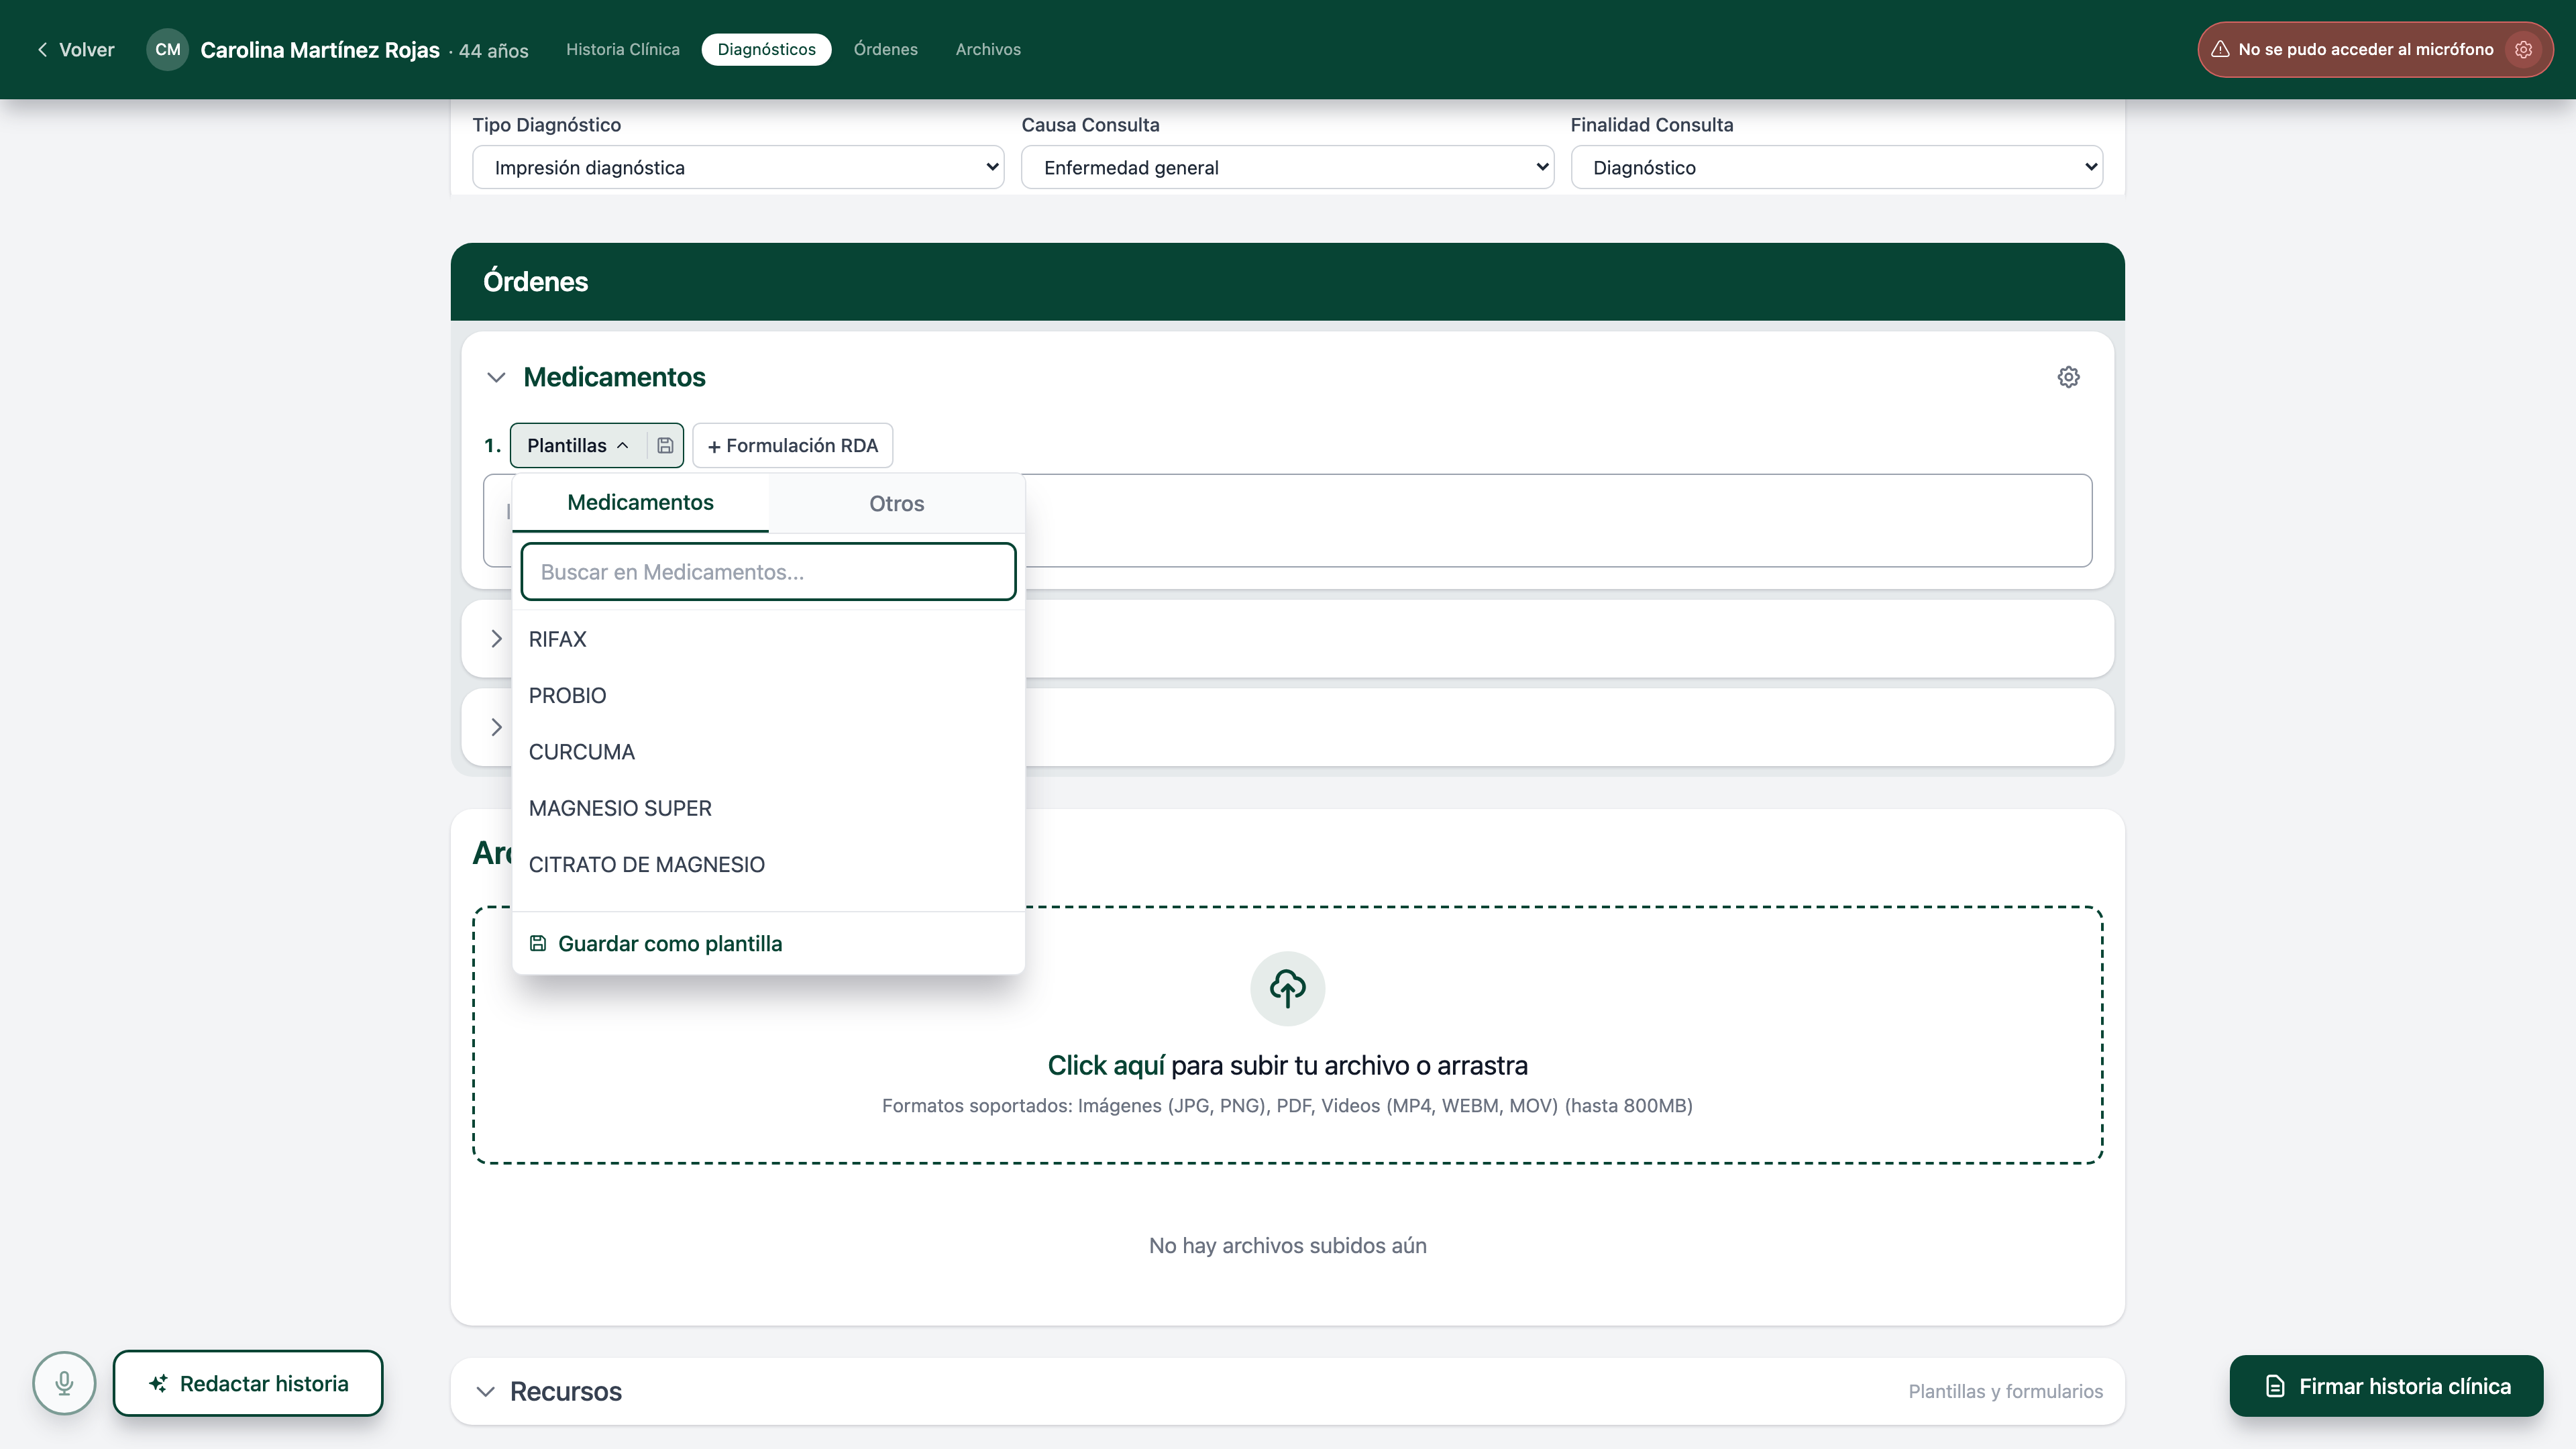Viewport: 2576px width, 1449px height.
Task: Go back with Volver
Action: tap(76, 49)
